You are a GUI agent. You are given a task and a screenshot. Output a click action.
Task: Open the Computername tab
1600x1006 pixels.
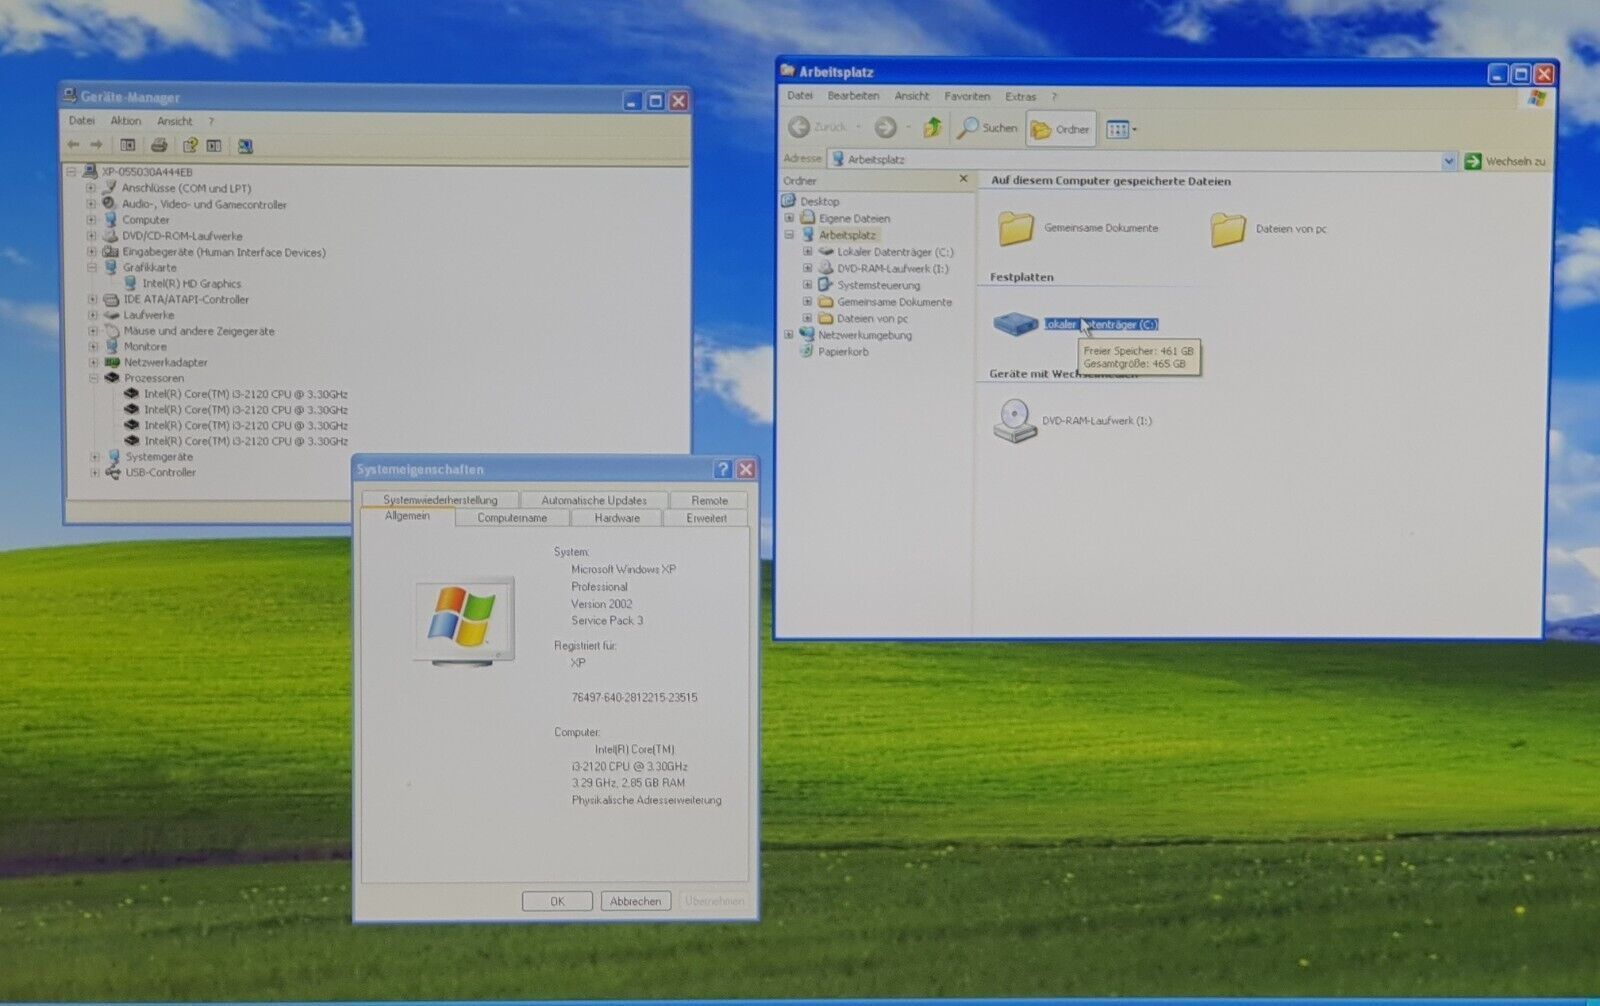[511, 518]
